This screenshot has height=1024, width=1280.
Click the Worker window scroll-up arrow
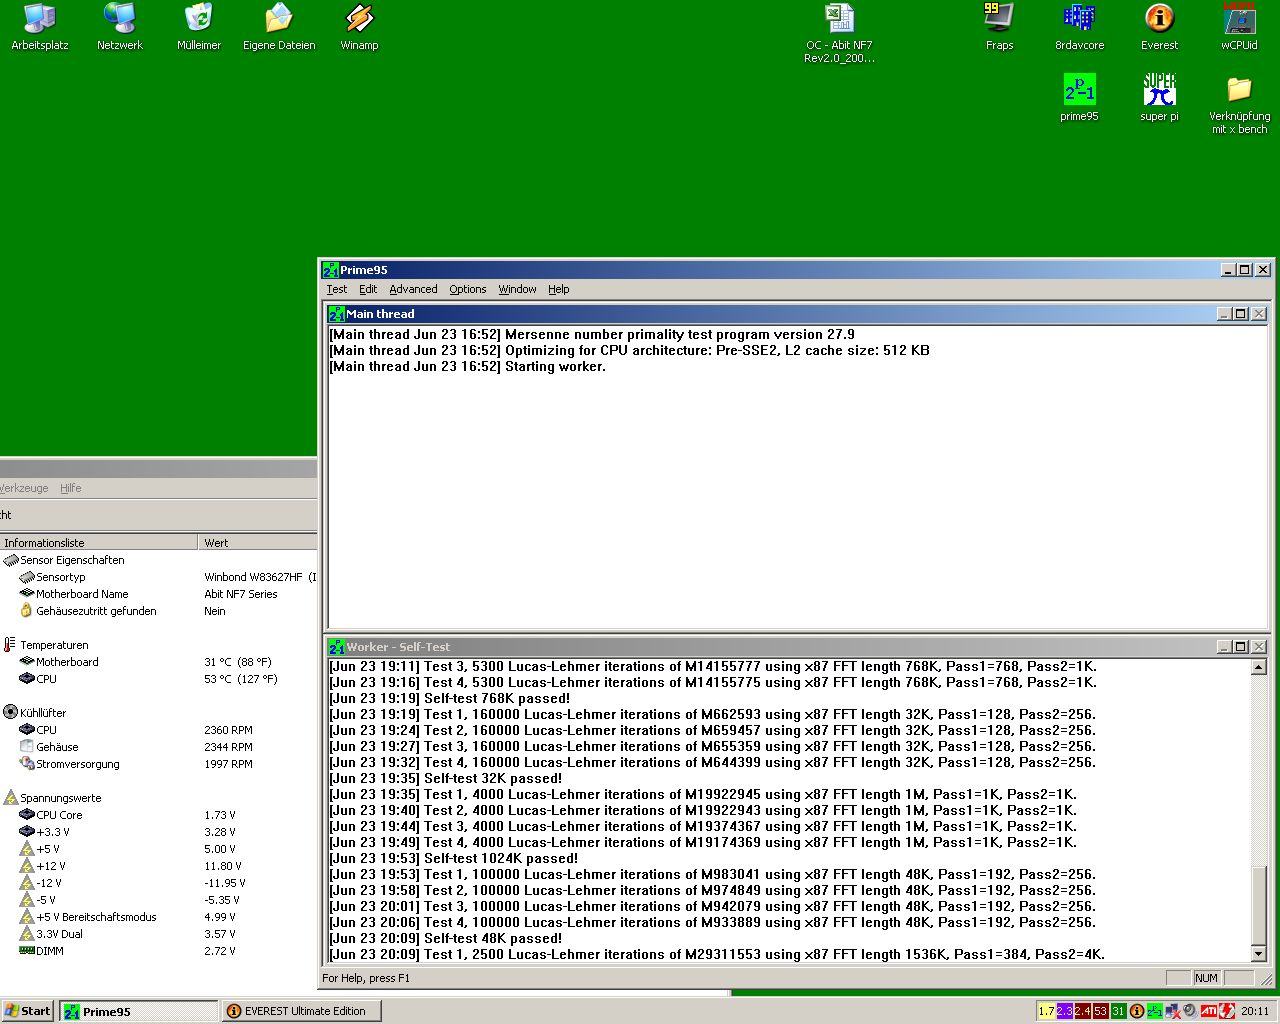(x=1259, y=667)
